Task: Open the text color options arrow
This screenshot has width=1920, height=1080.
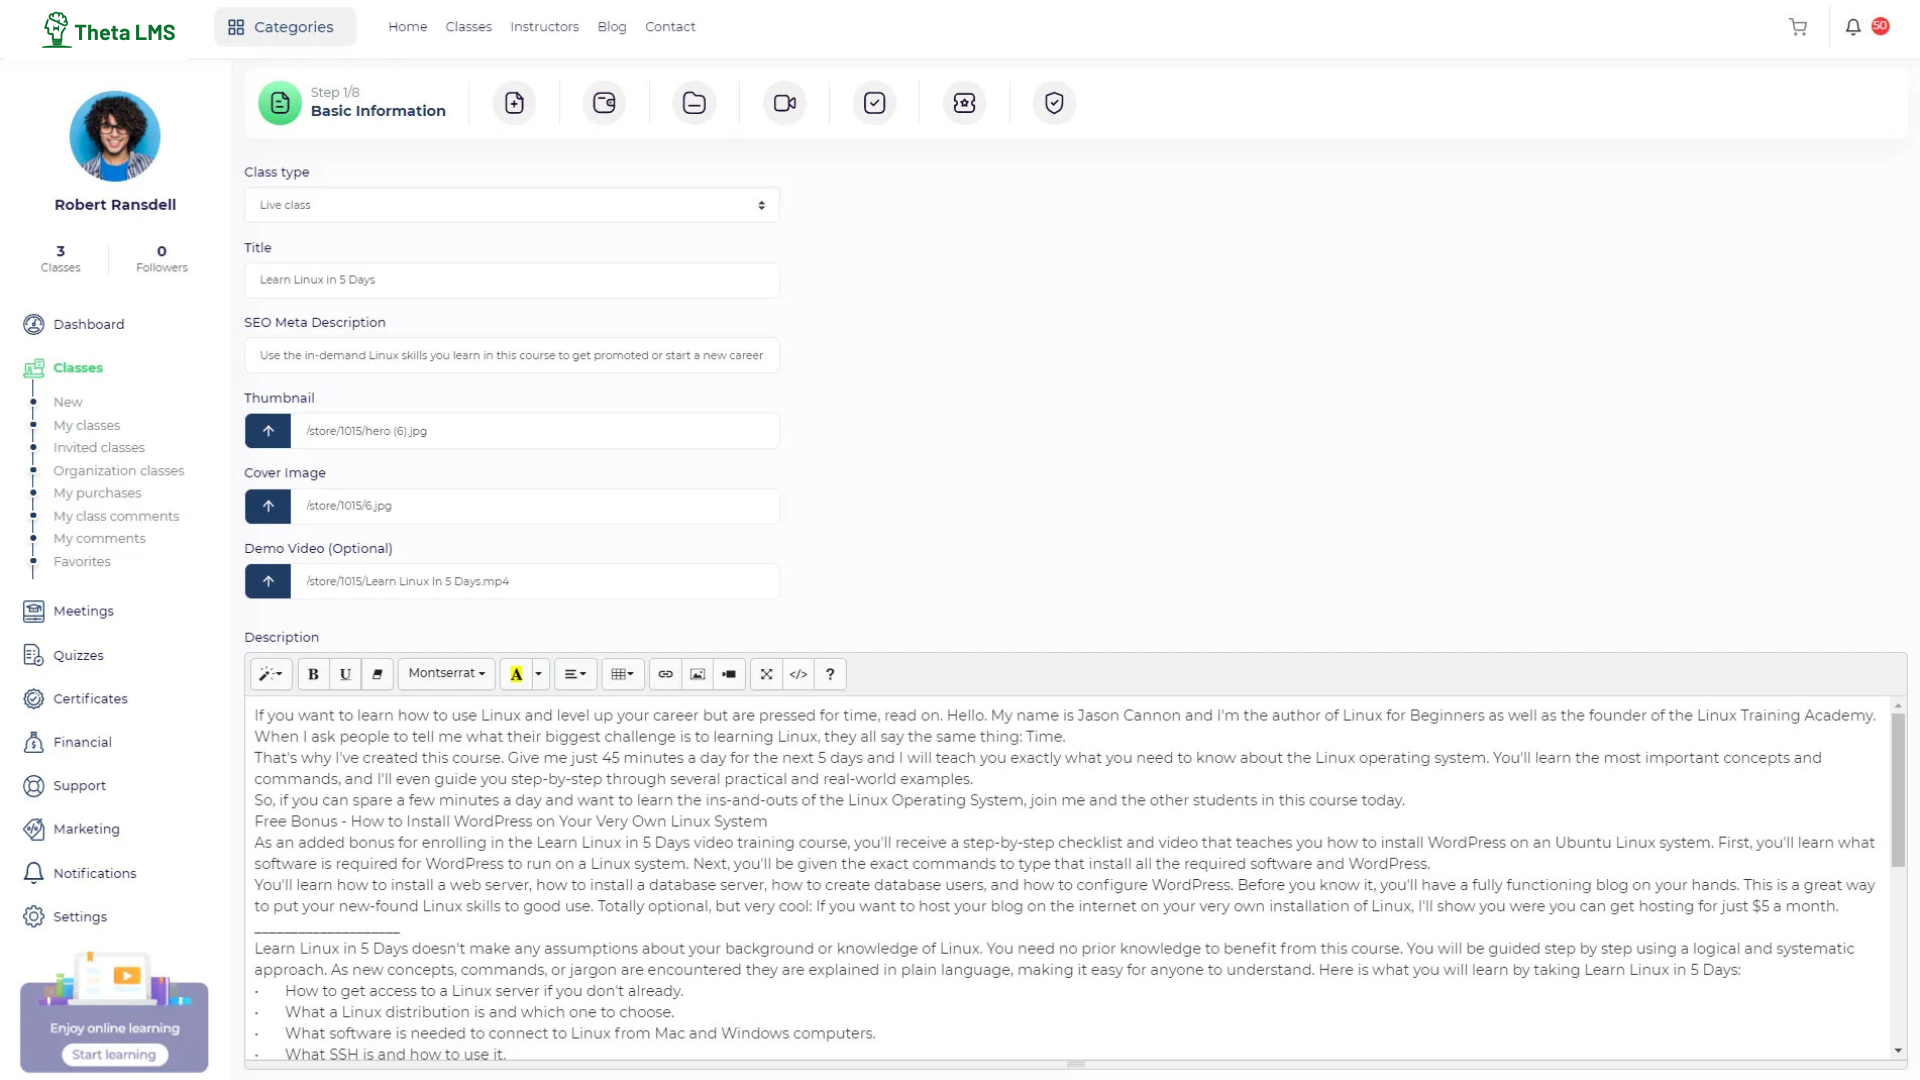Action: (539, 674)
